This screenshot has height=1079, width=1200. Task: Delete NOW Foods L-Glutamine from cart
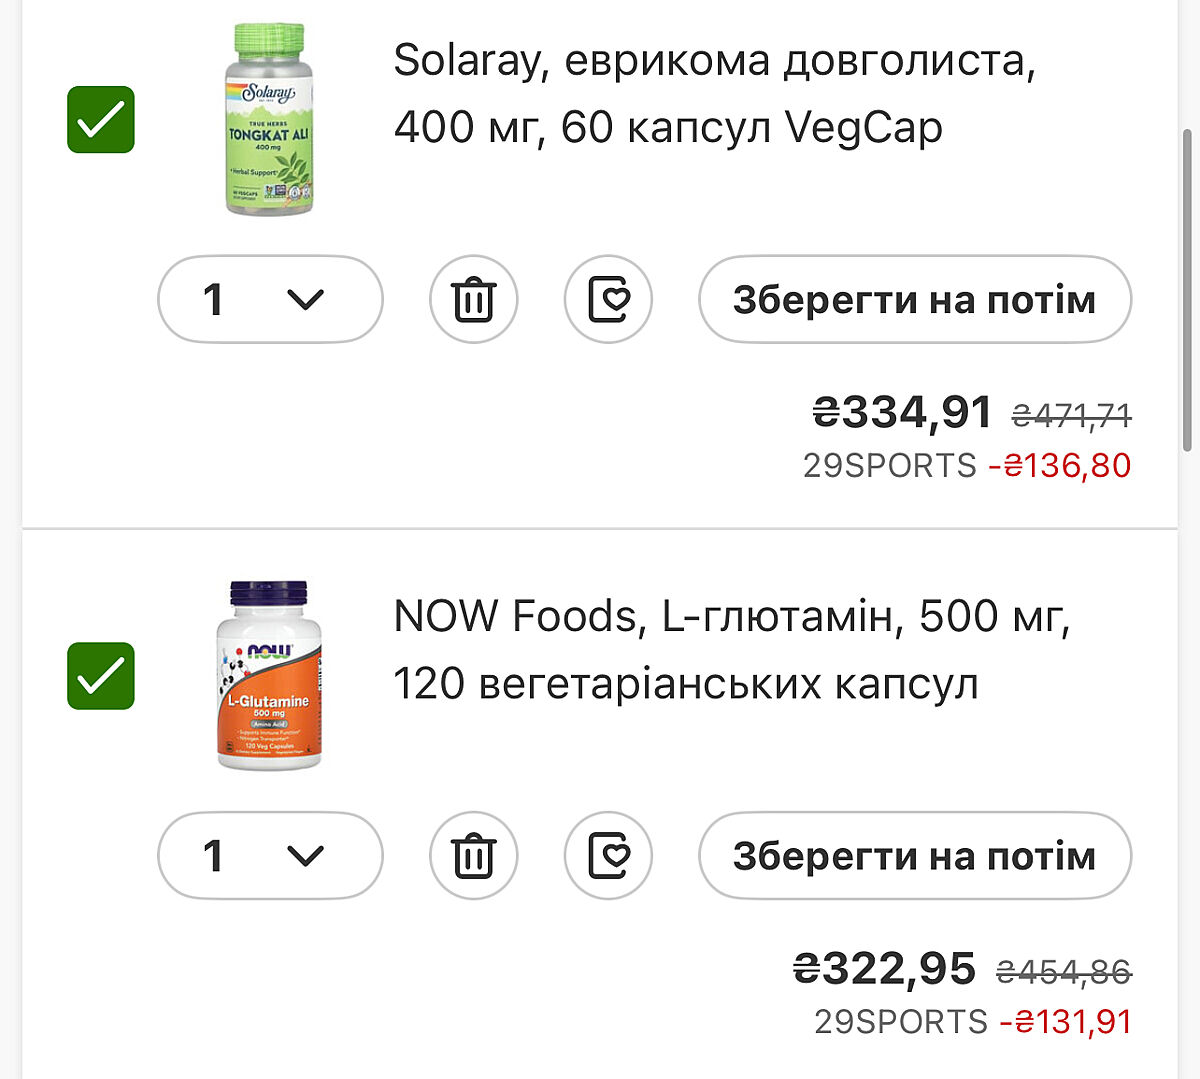pos(473,856)
